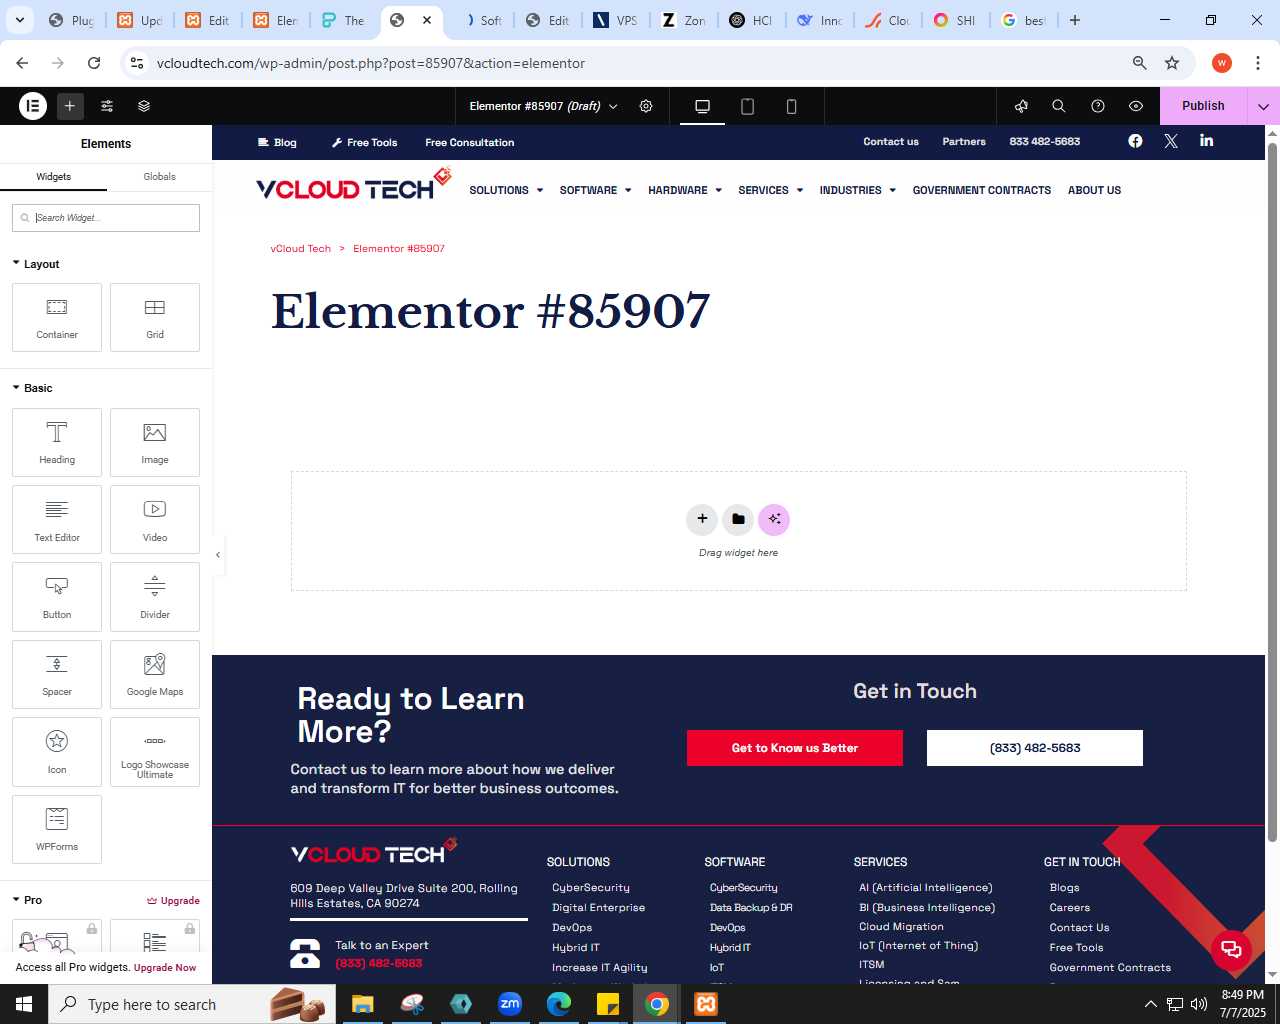Switch to tablet preview mode
The image size is (1280, 1024).
747,106
